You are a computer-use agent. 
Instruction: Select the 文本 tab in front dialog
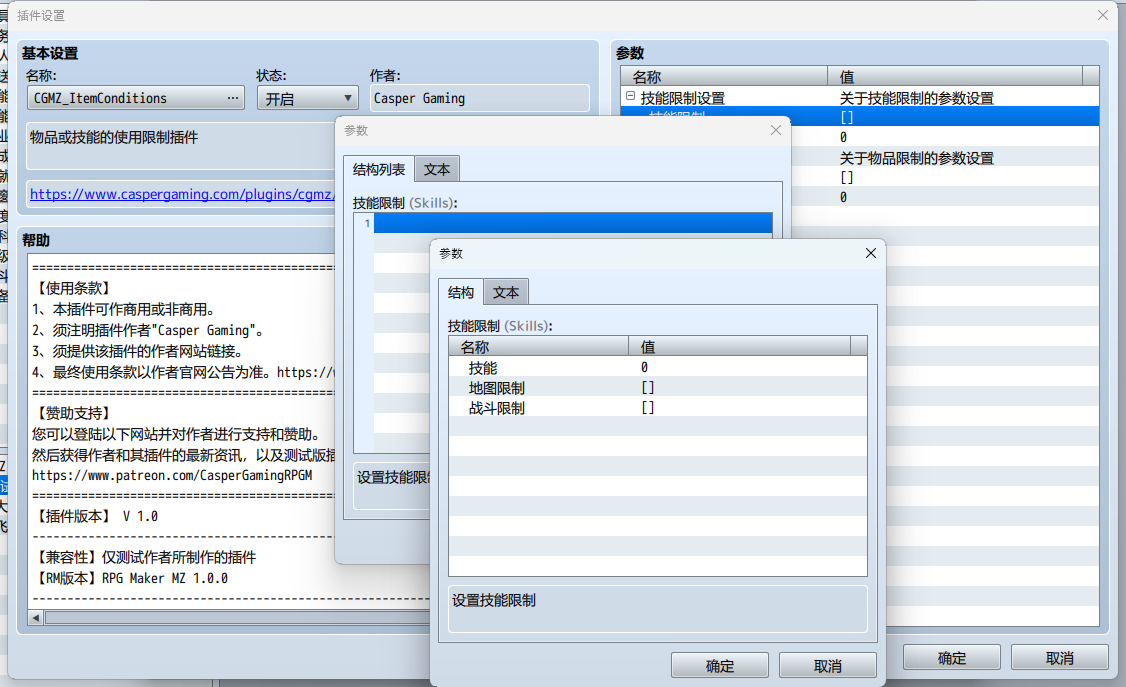[x=506, y=292]
